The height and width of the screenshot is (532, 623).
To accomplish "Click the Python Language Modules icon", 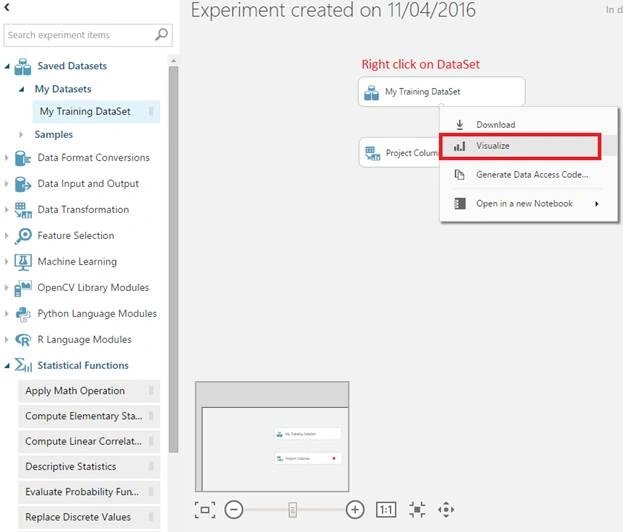I will pyautogui.click(x=23, y=314).
